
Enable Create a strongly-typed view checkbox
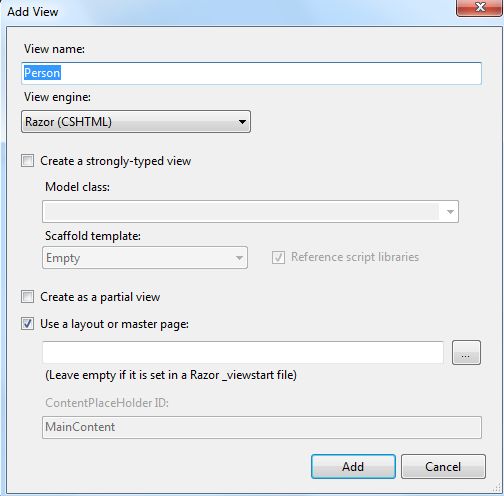pos(27,161)
